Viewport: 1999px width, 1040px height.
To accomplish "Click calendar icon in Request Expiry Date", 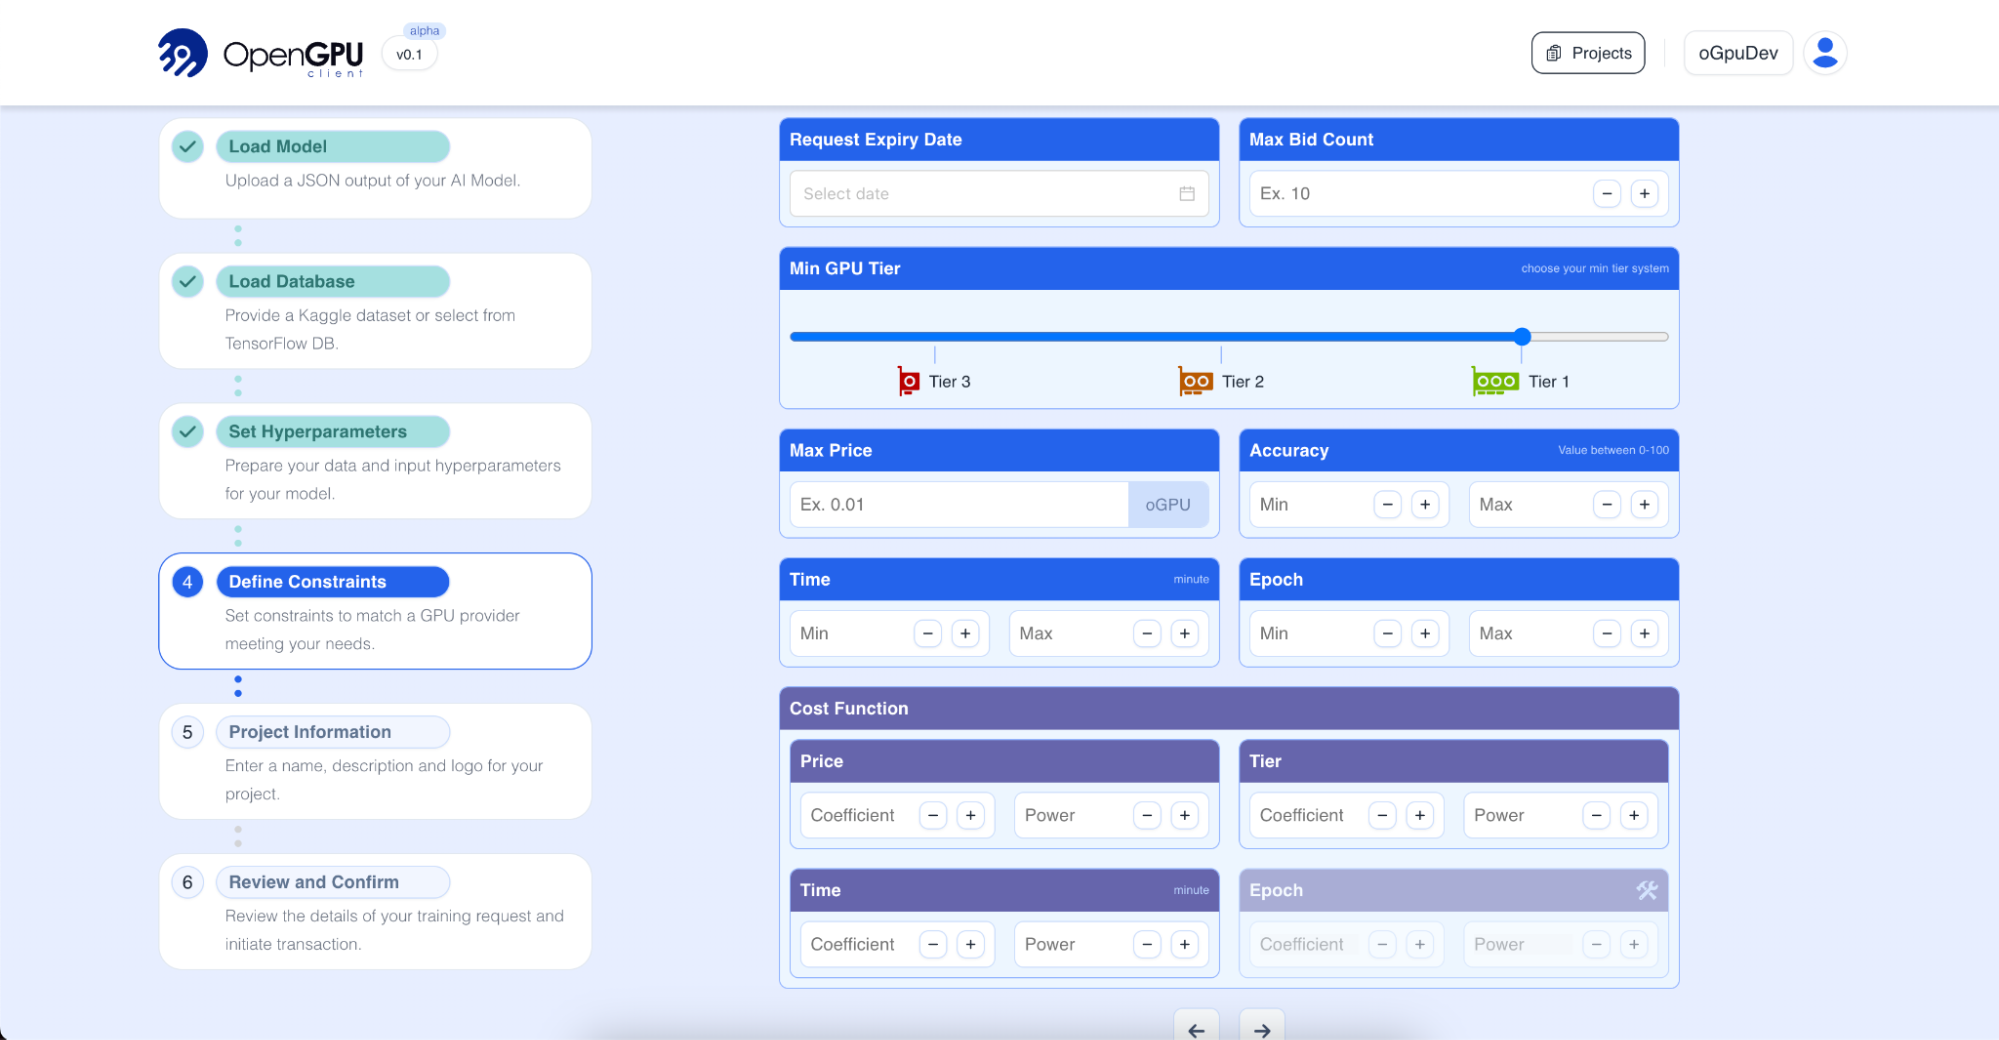I will point(1187,194).
